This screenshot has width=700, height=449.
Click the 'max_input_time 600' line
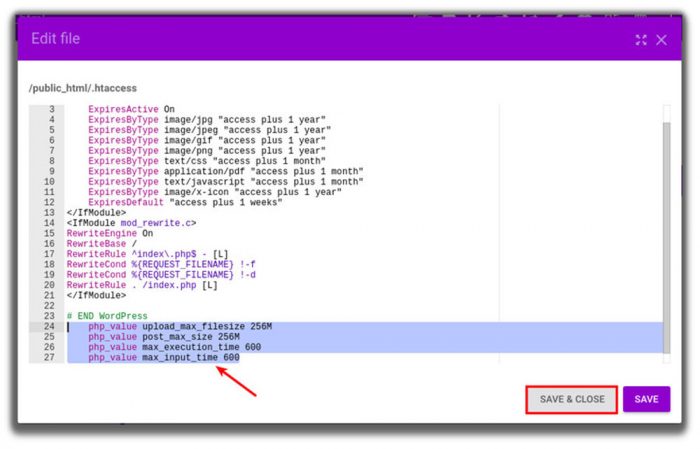pyautogui.click(x=164, y=357)
